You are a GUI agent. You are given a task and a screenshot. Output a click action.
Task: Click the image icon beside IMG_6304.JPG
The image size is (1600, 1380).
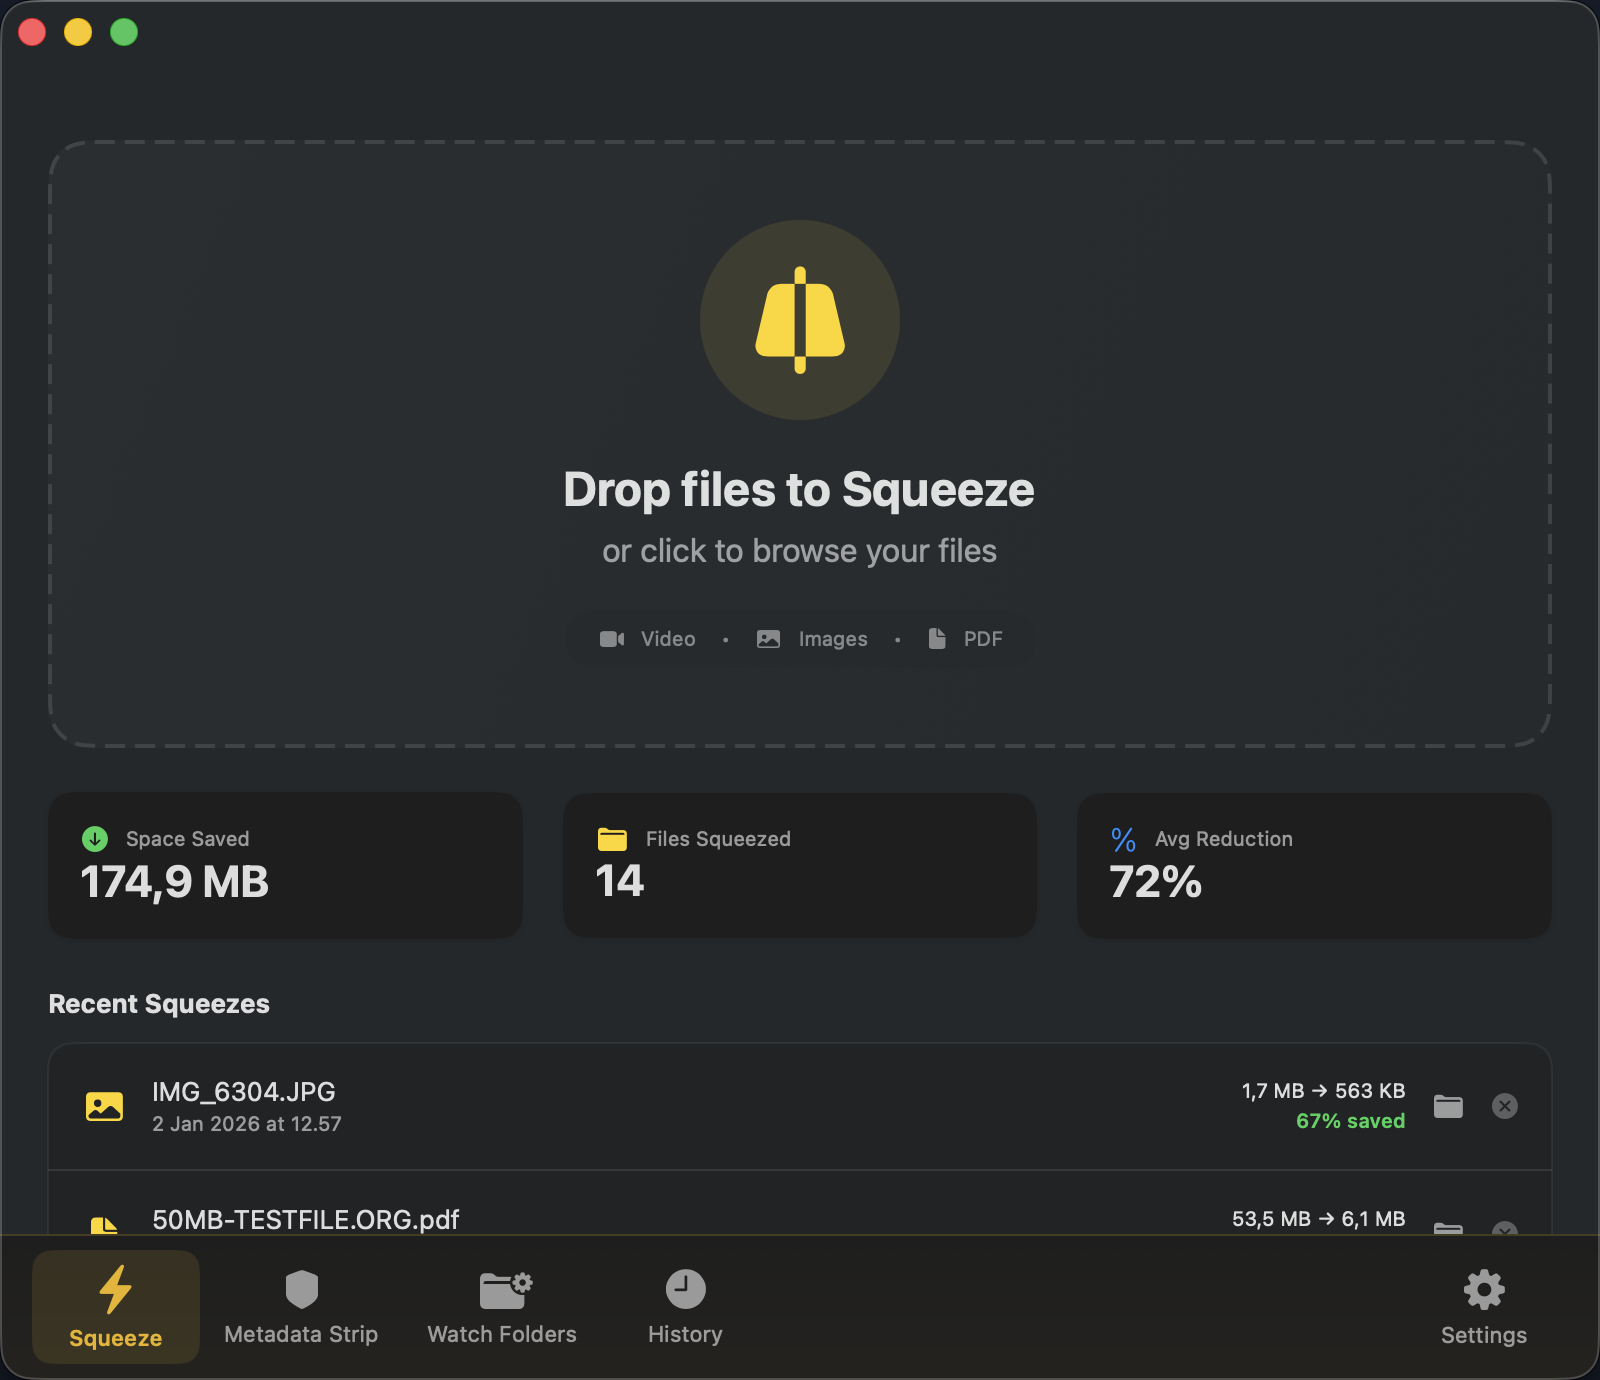[104, 1106]
